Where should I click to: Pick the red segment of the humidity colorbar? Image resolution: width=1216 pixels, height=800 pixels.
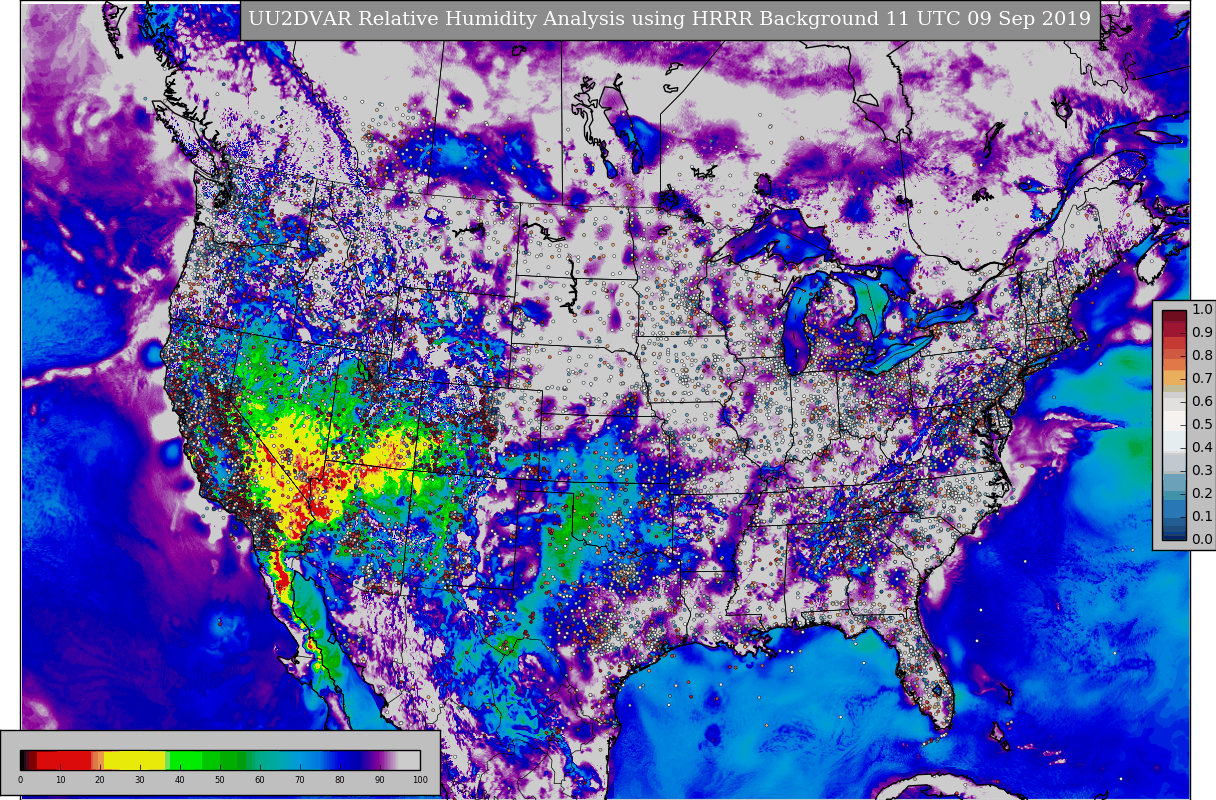click(64, 760)
